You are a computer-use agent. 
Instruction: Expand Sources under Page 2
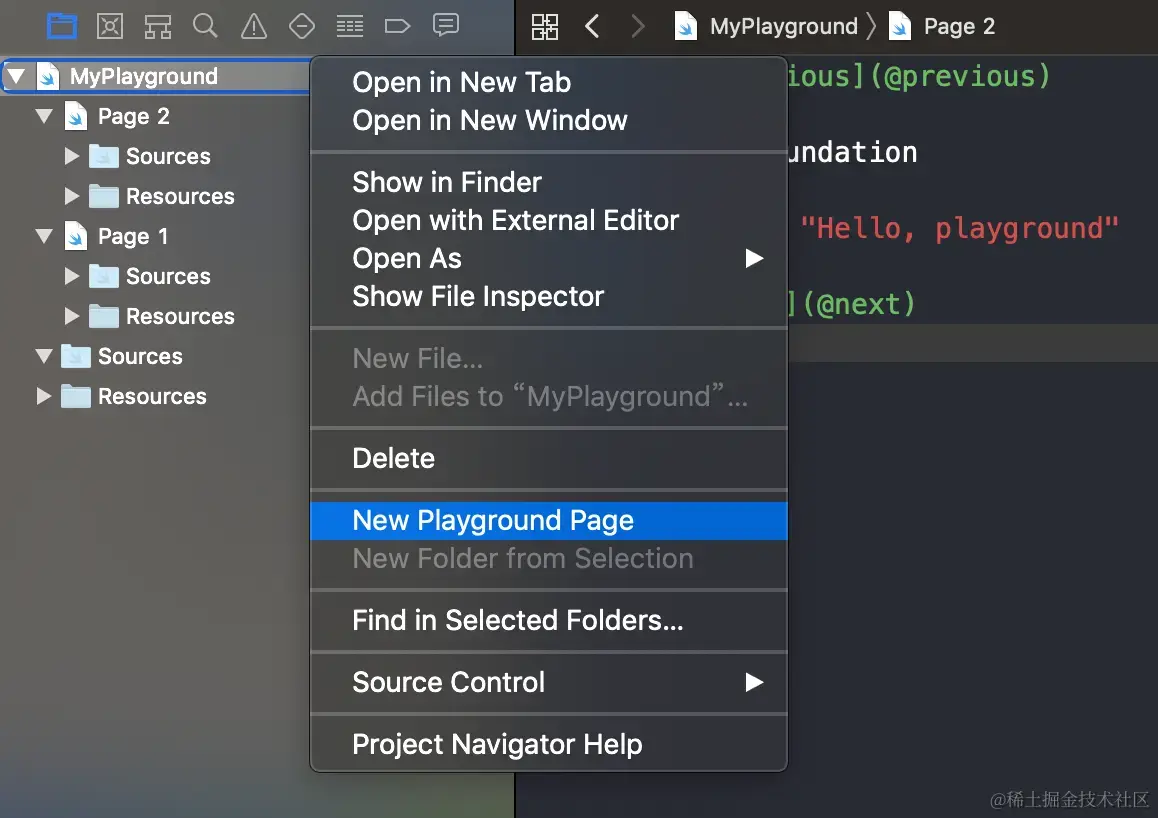[72, 156]
